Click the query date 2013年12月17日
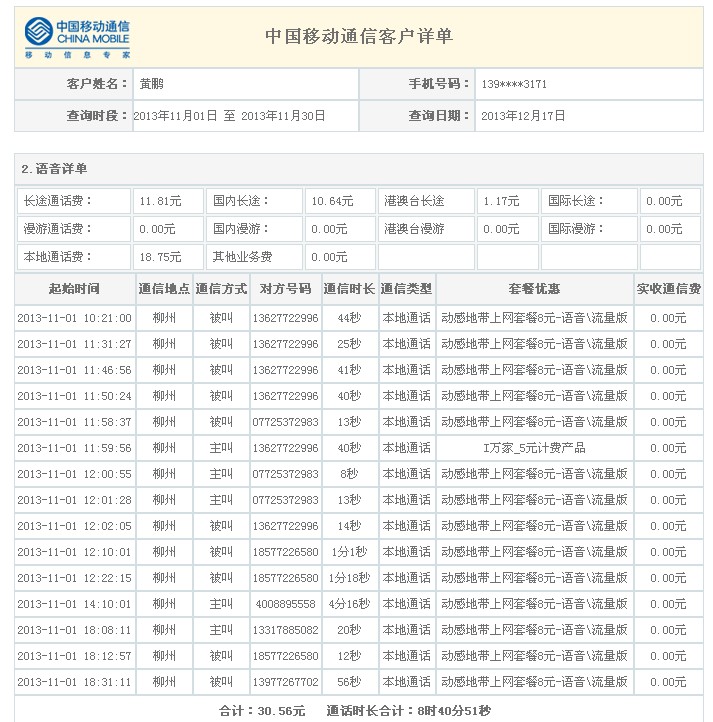The width and height of the screenshot is (713, 722). click(523, 116)
